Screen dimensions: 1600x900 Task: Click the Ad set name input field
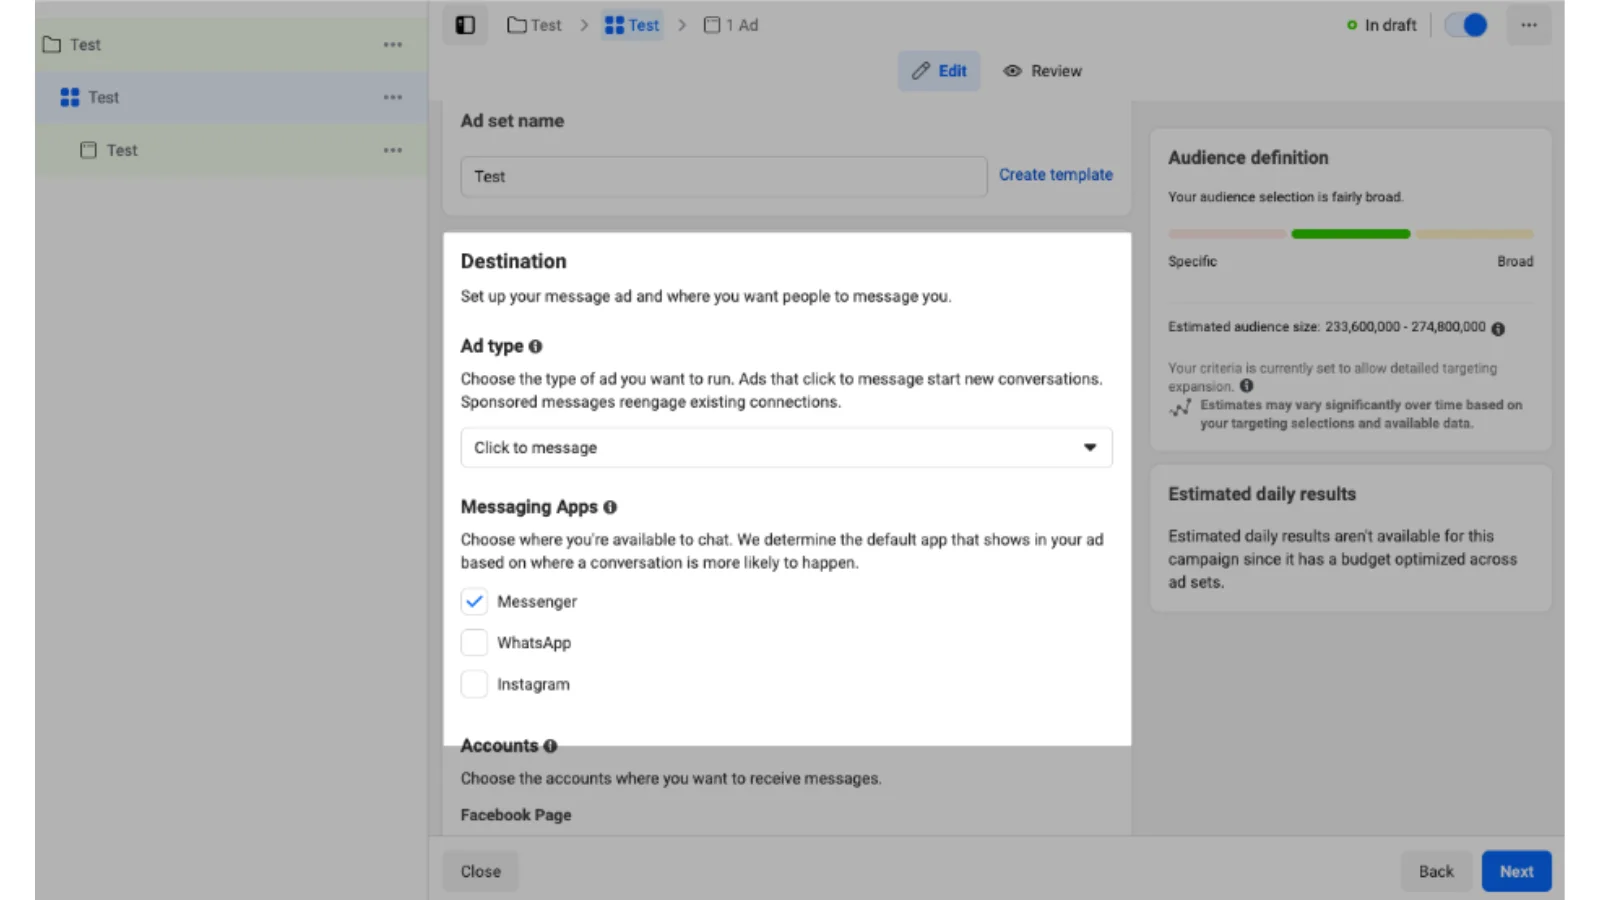coord(723,176)
